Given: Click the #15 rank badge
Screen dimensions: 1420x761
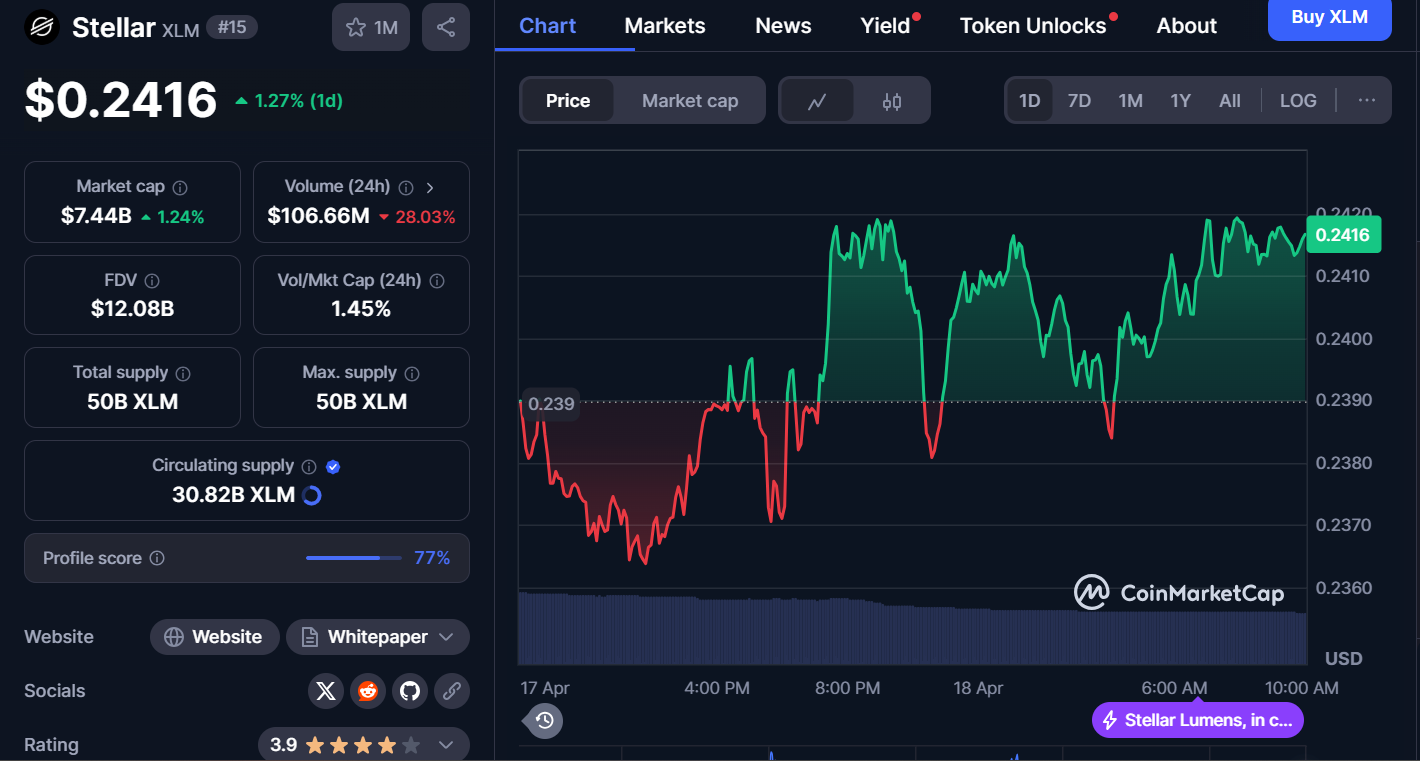Looking at the screenshot, I should [232, 27].
